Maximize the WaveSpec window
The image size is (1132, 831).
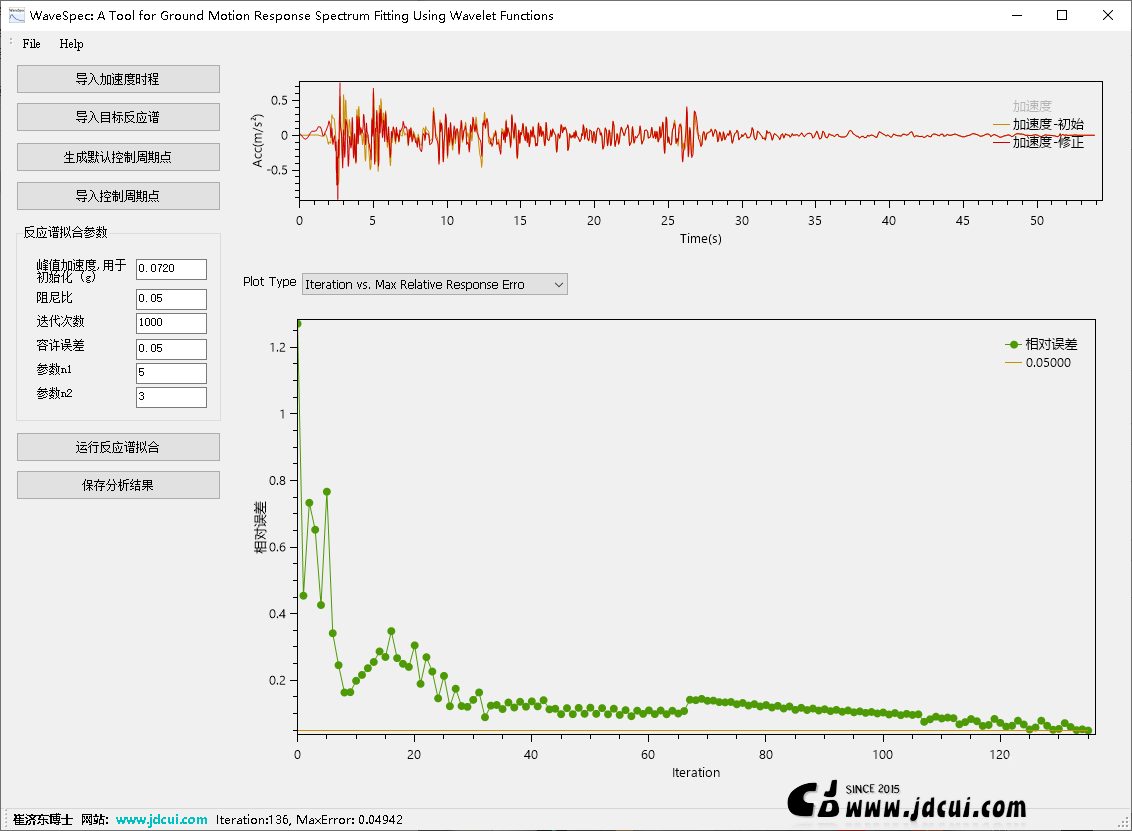(x=1062, y=15)
